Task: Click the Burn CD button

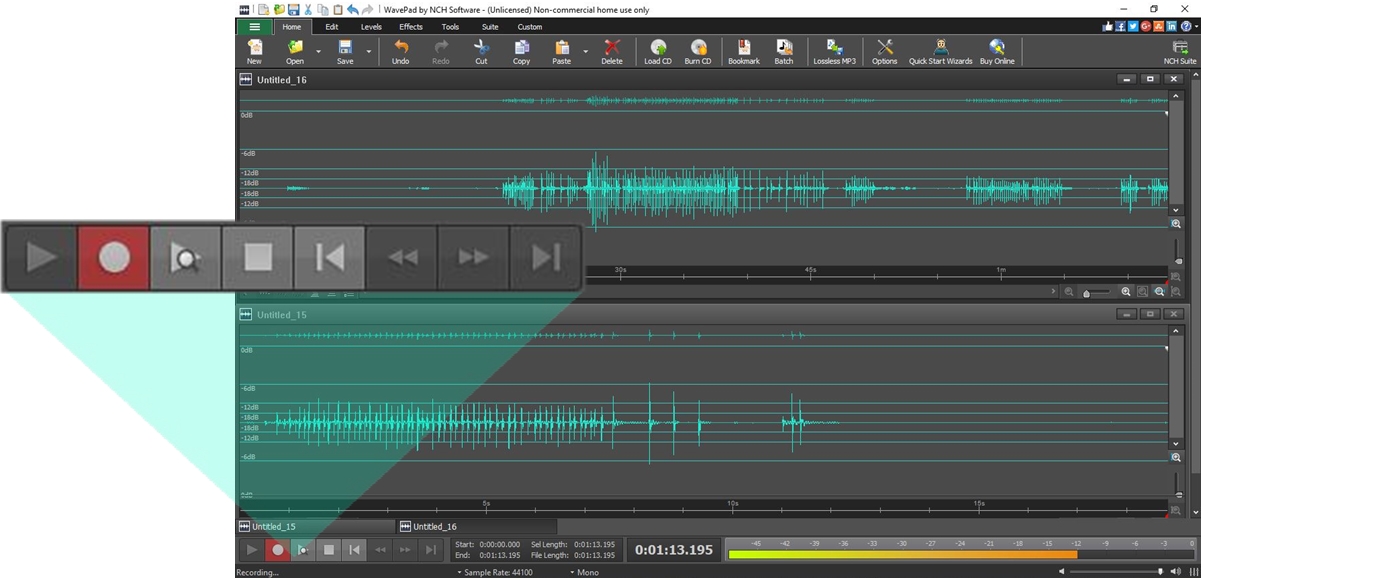Action: click(698, 52)
